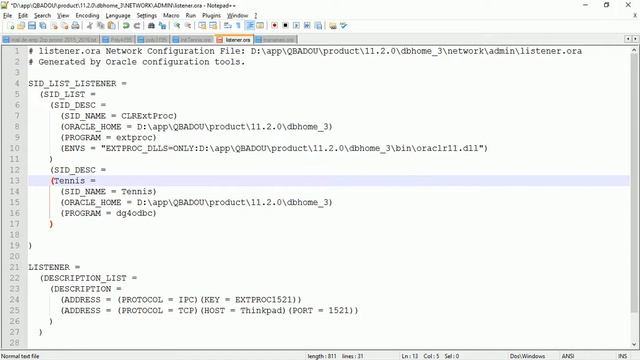Click 'length : 811' in status bar
The width and height of the screenshot is (640, 360).
(x=322, y=356)
